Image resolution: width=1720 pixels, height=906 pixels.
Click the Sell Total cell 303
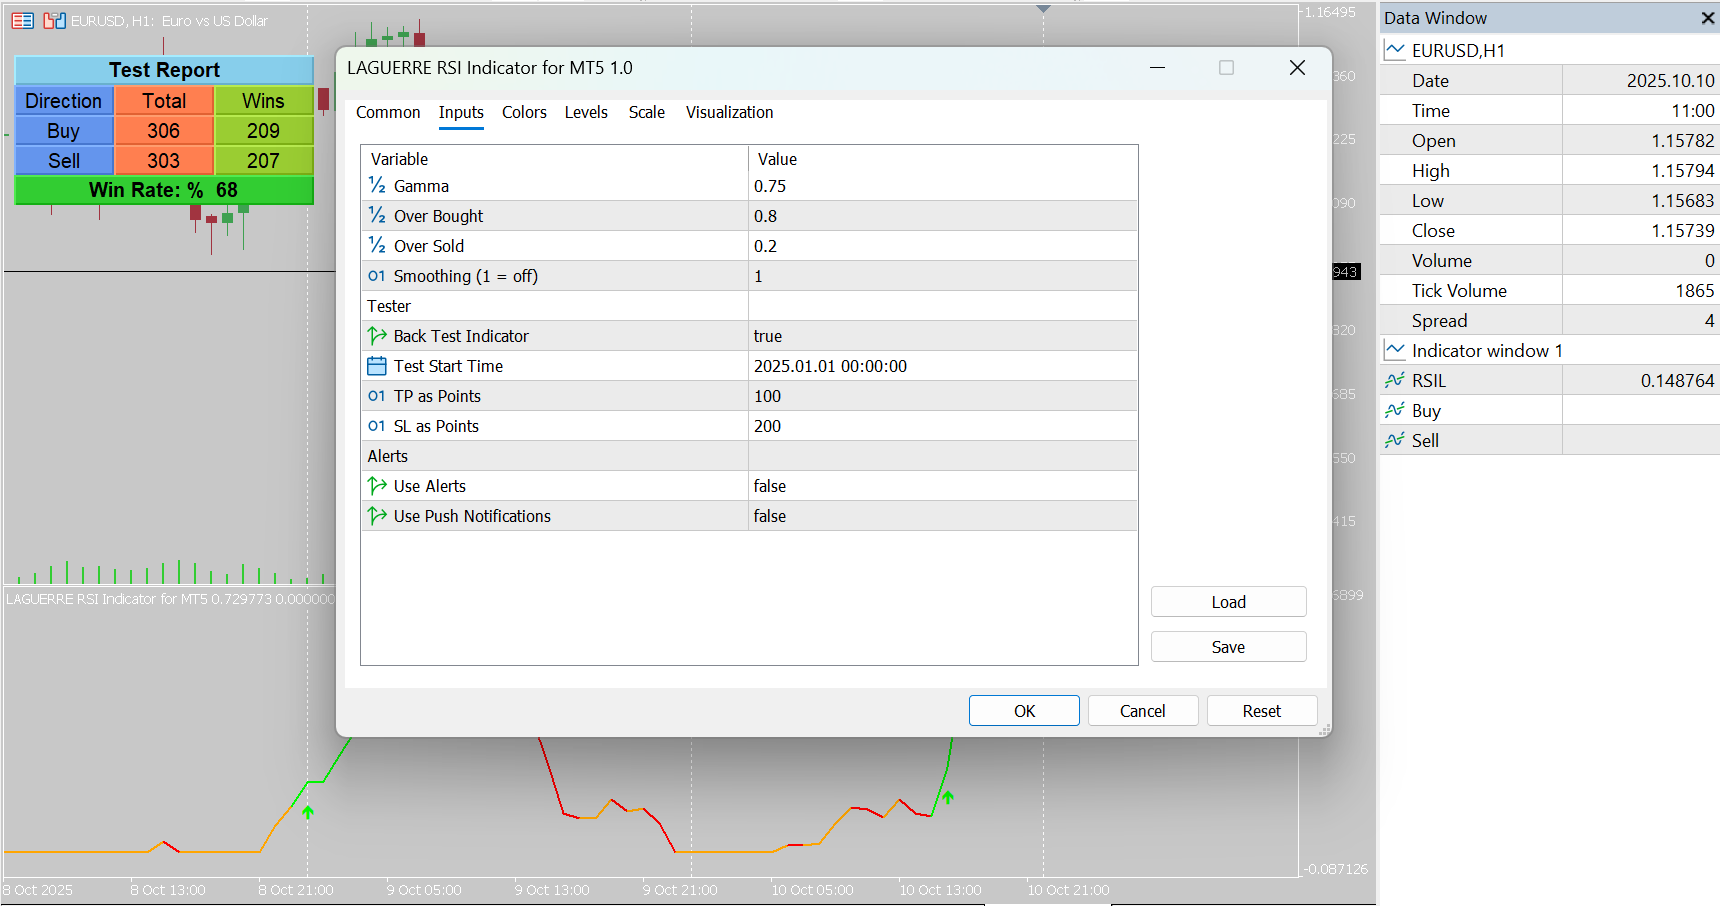pos(164,161)
